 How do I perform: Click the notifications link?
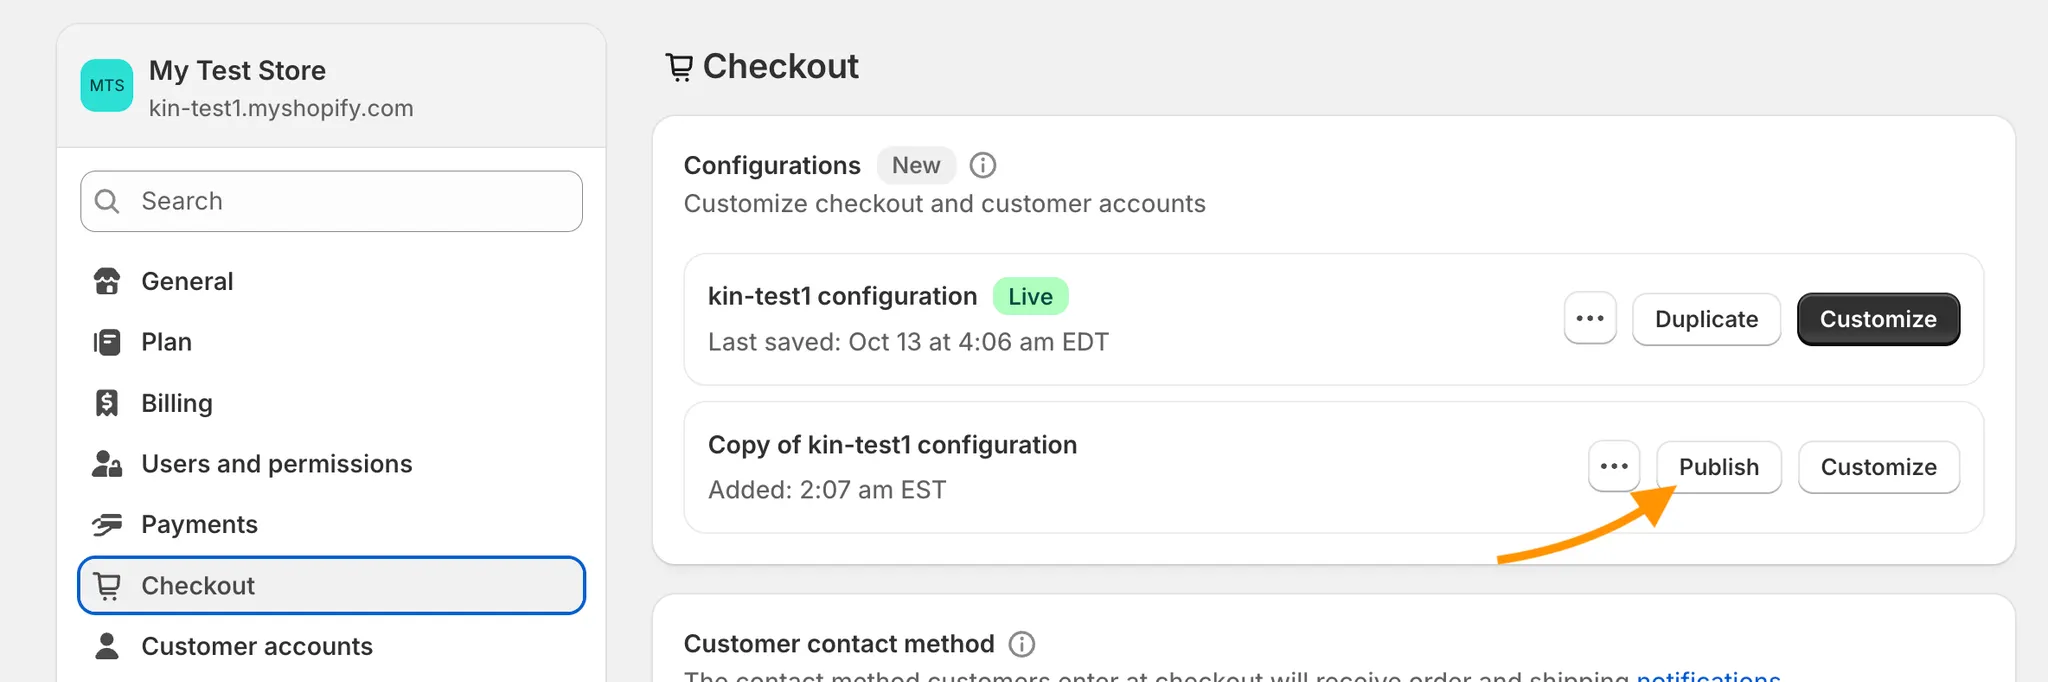pyautogui.click(x=1708, y=676)
